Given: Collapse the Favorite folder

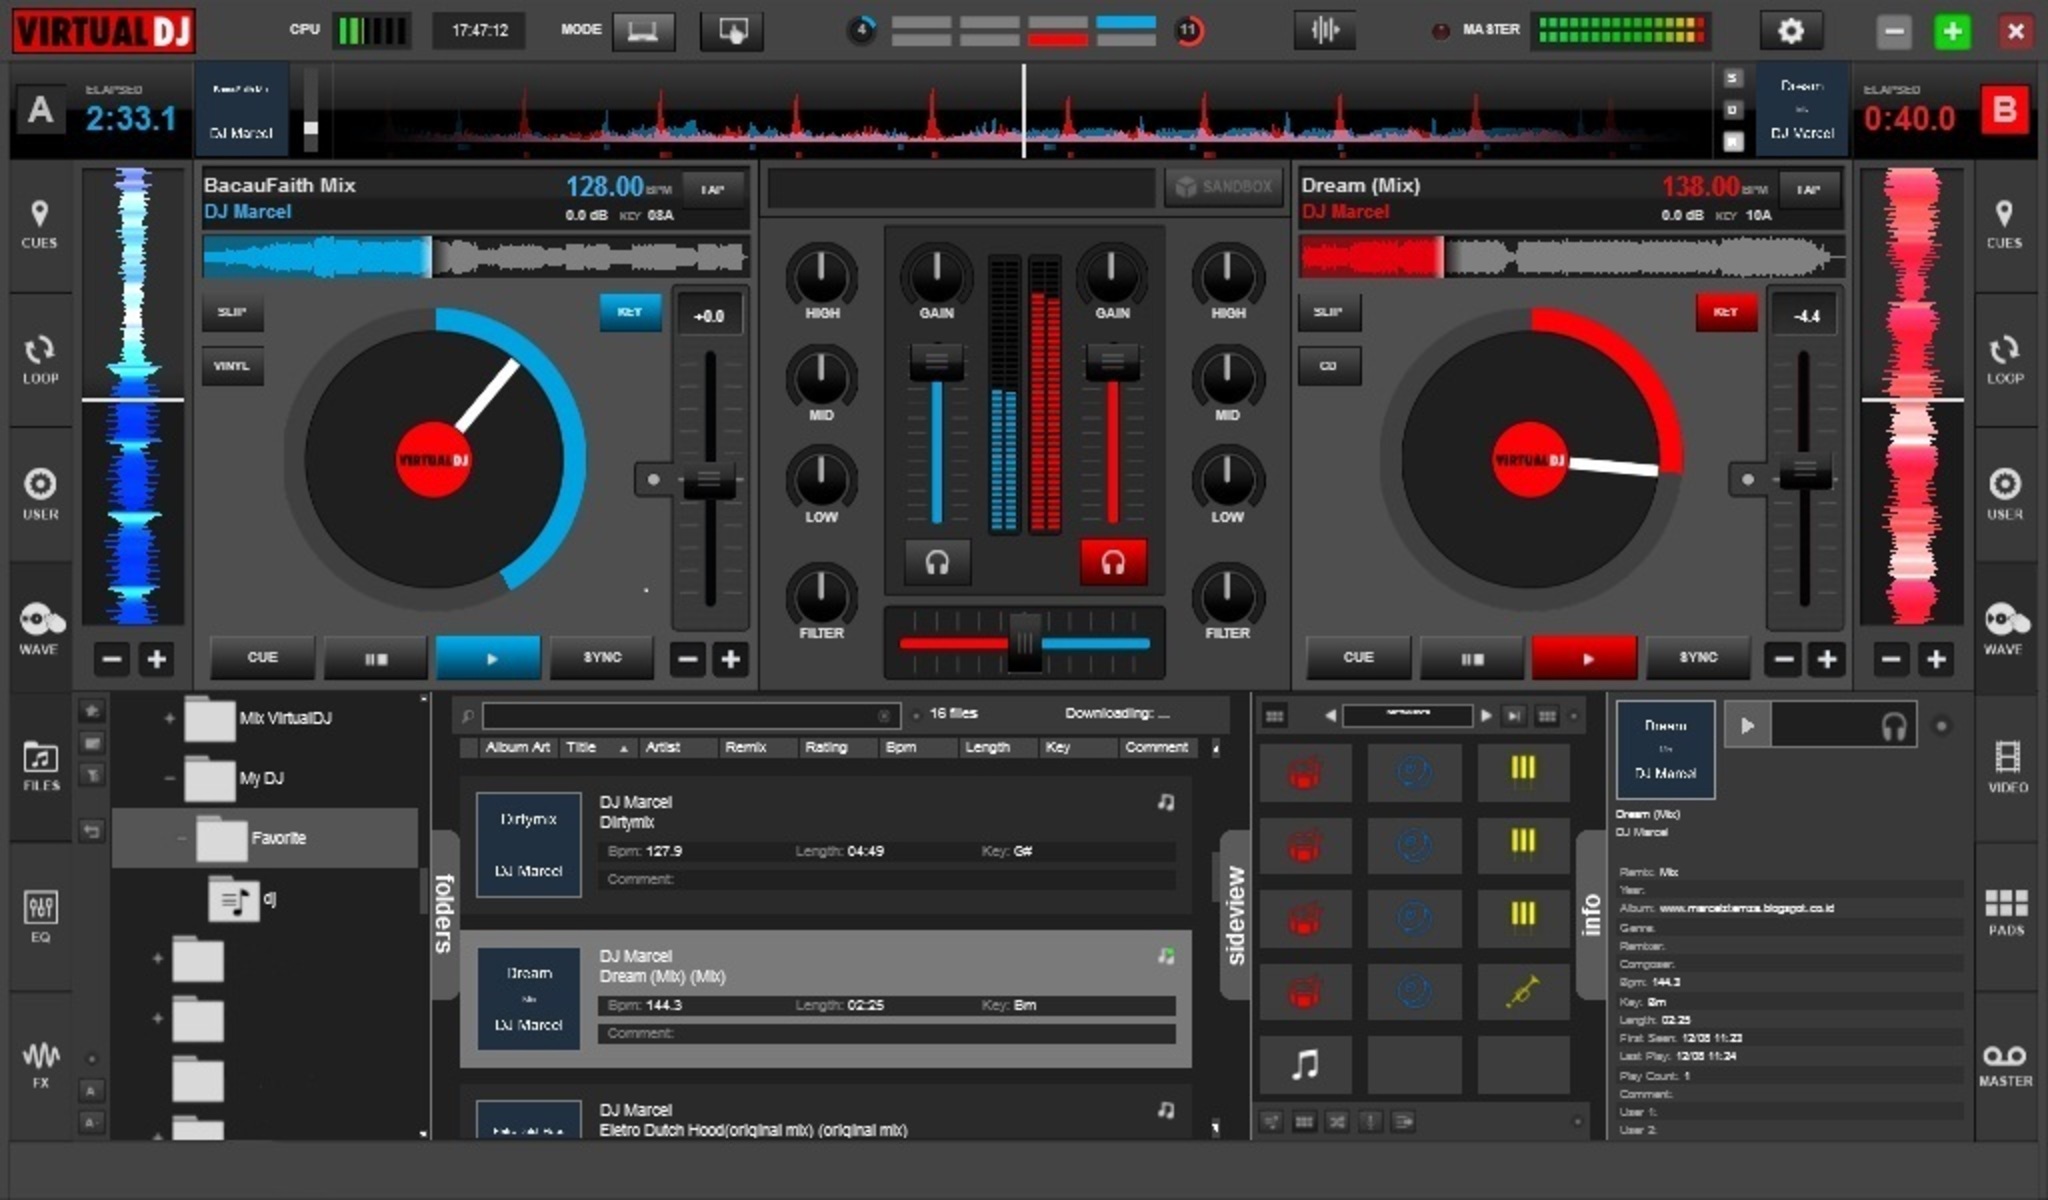Looking at the screenshot, I should [181, 838].
